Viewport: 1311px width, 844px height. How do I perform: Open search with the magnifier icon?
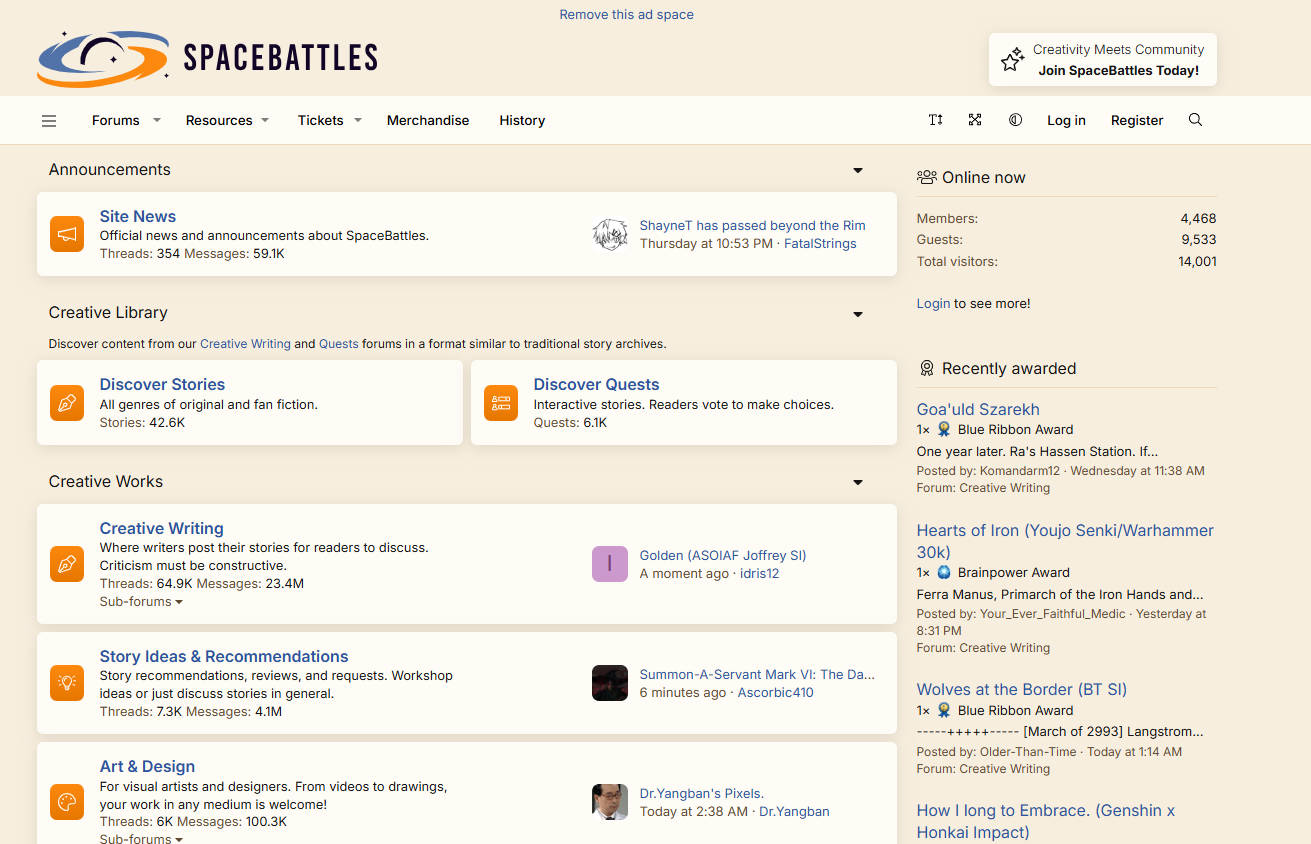(x=1195, y=120)
